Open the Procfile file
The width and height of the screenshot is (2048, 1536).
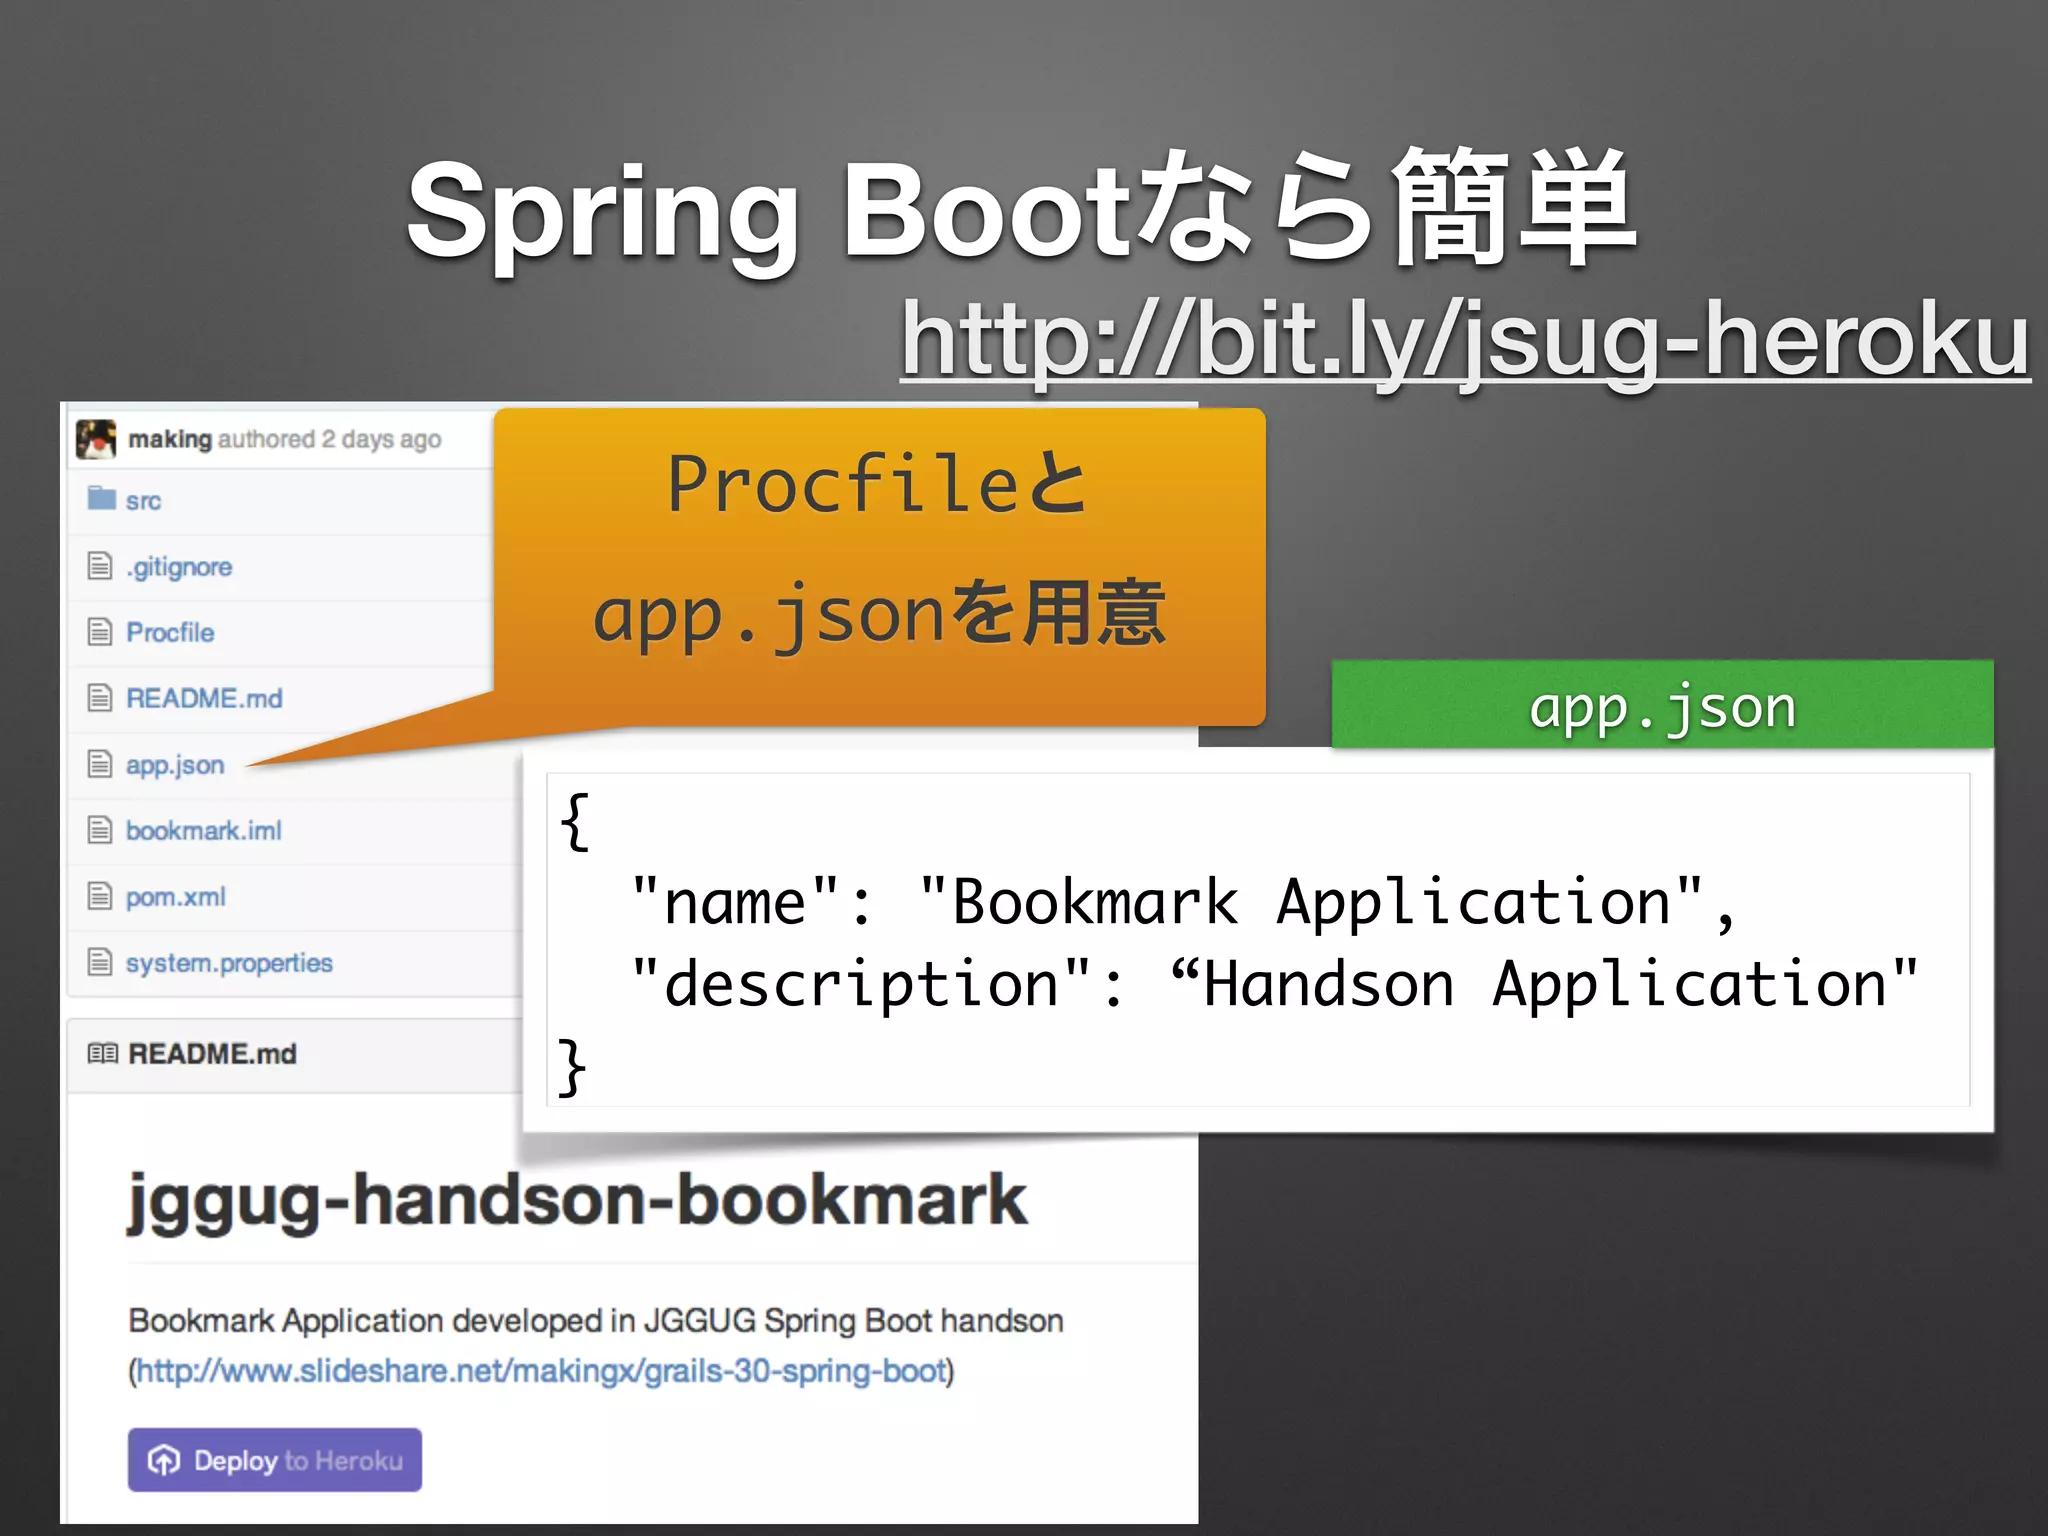[x=170, y=632]
